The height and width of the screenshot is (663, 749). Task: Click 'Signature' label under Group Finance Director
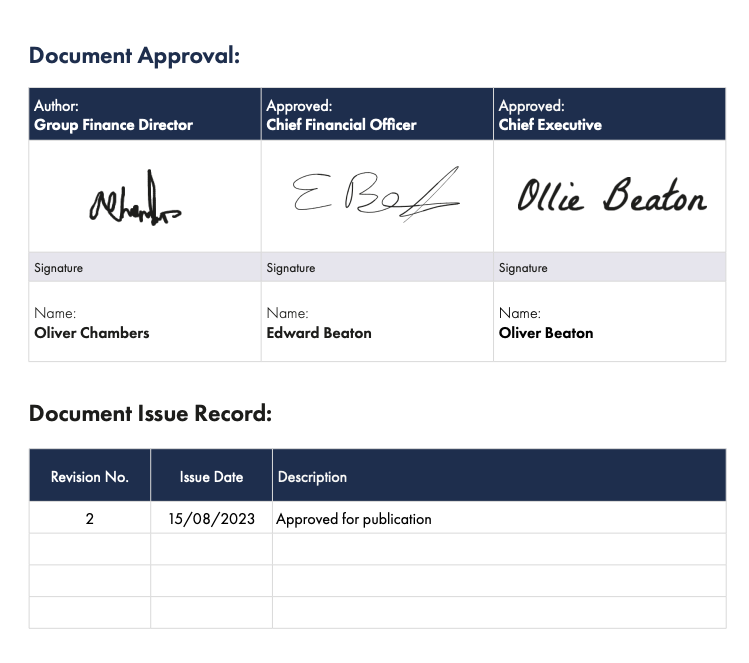tap(58, 268)
